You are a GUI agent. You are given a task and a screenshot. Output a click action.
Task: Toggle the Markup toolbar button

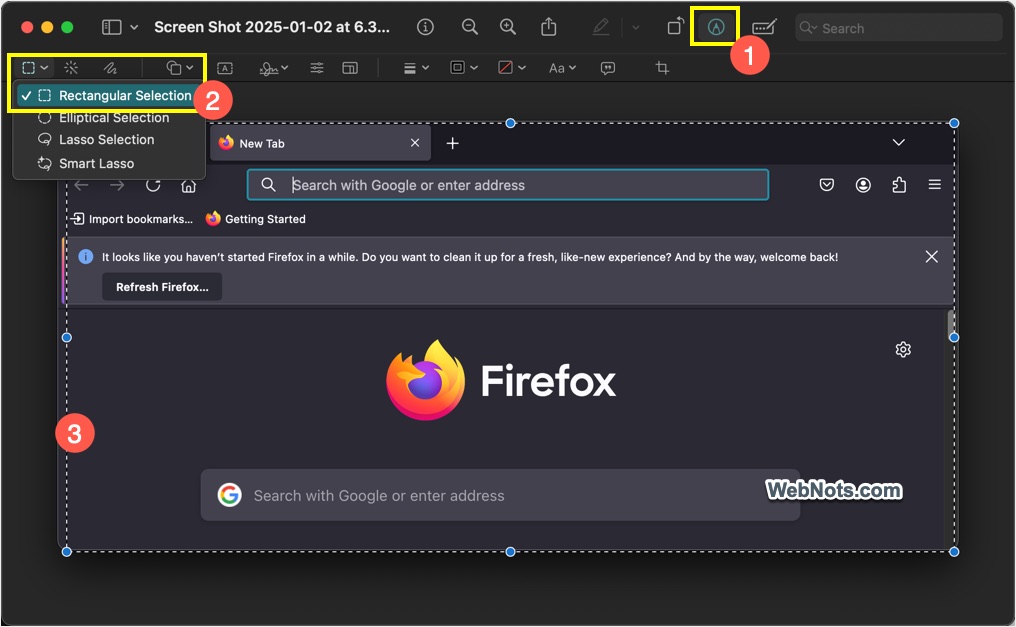click(715, 27)
